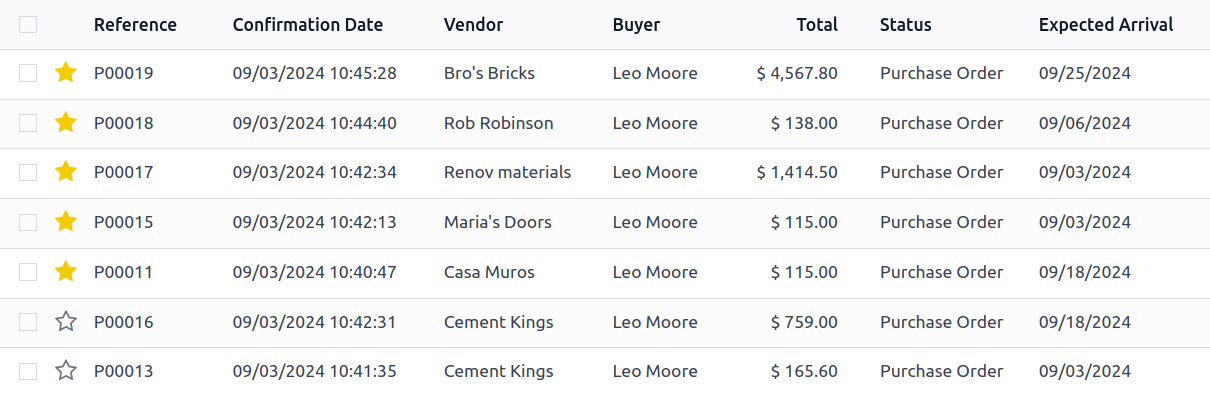Viewport: 1210px width, 395px height.
Task: Sort list by Confirmation Date header
Action: [x=308, y=24]
